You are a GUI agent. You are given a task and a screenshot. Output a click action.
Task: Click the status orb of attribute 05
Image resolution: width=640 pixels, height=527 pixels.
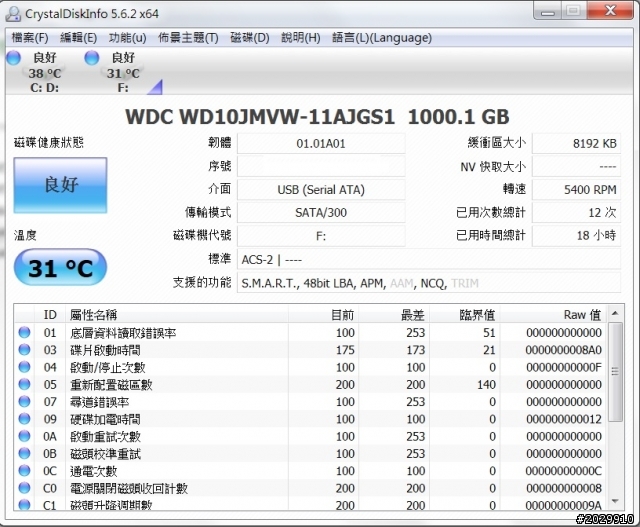(24, 384)
